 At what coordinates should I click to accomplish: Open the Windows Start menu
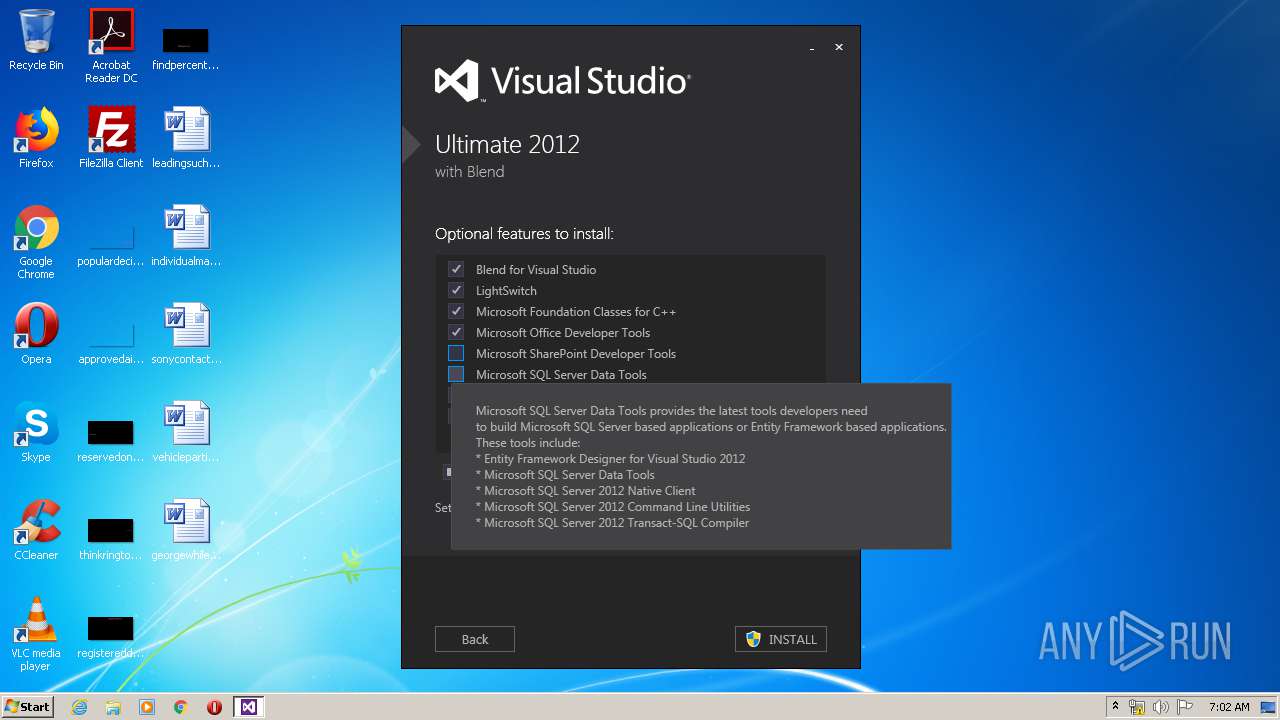click(27, 706)
